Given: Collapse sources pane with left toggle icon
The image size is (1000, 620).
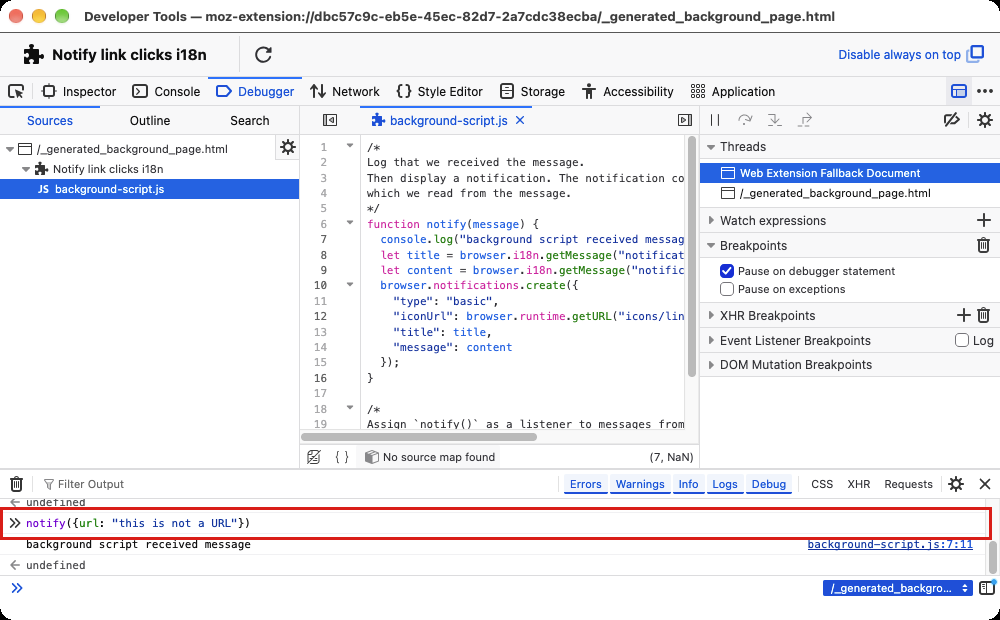Looking at the screenshot, I should pos(330,120).
